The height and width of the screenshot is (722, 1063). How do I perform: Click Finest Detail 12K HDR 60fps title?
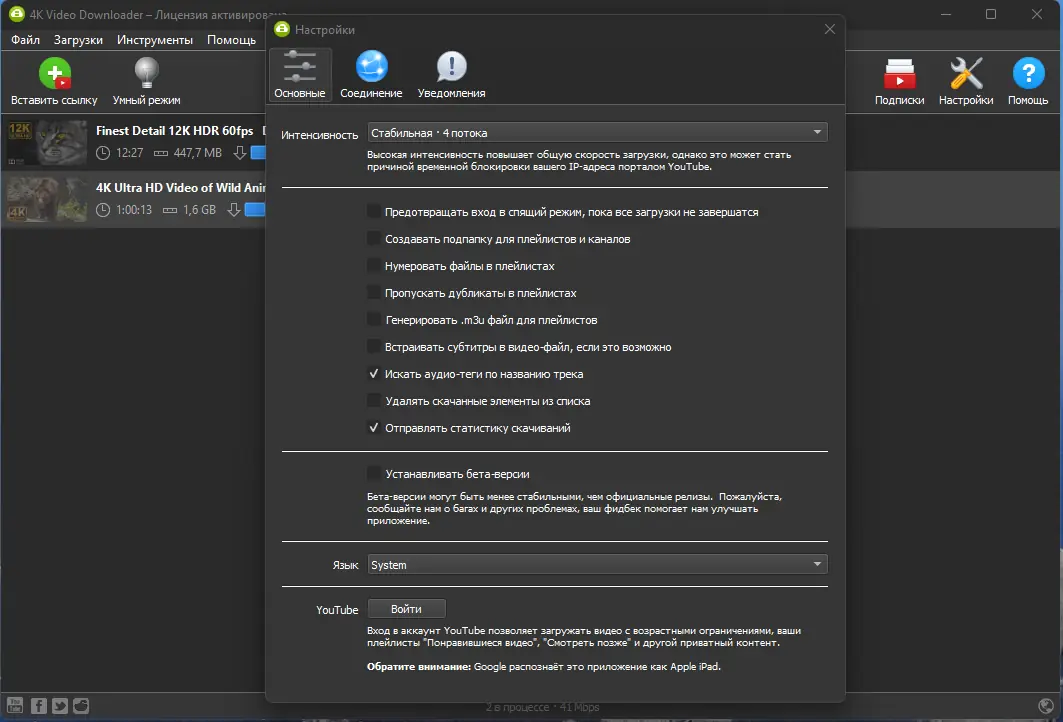174,131
